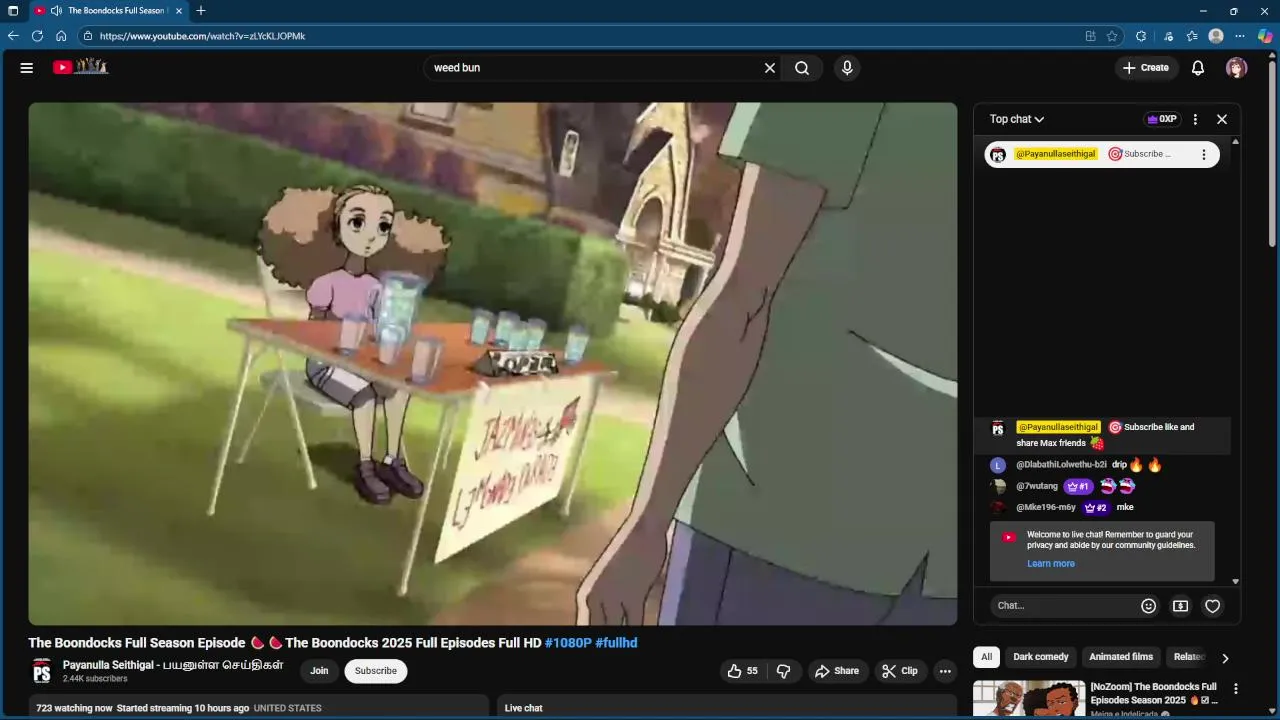Reload the page

pos(37,36)
